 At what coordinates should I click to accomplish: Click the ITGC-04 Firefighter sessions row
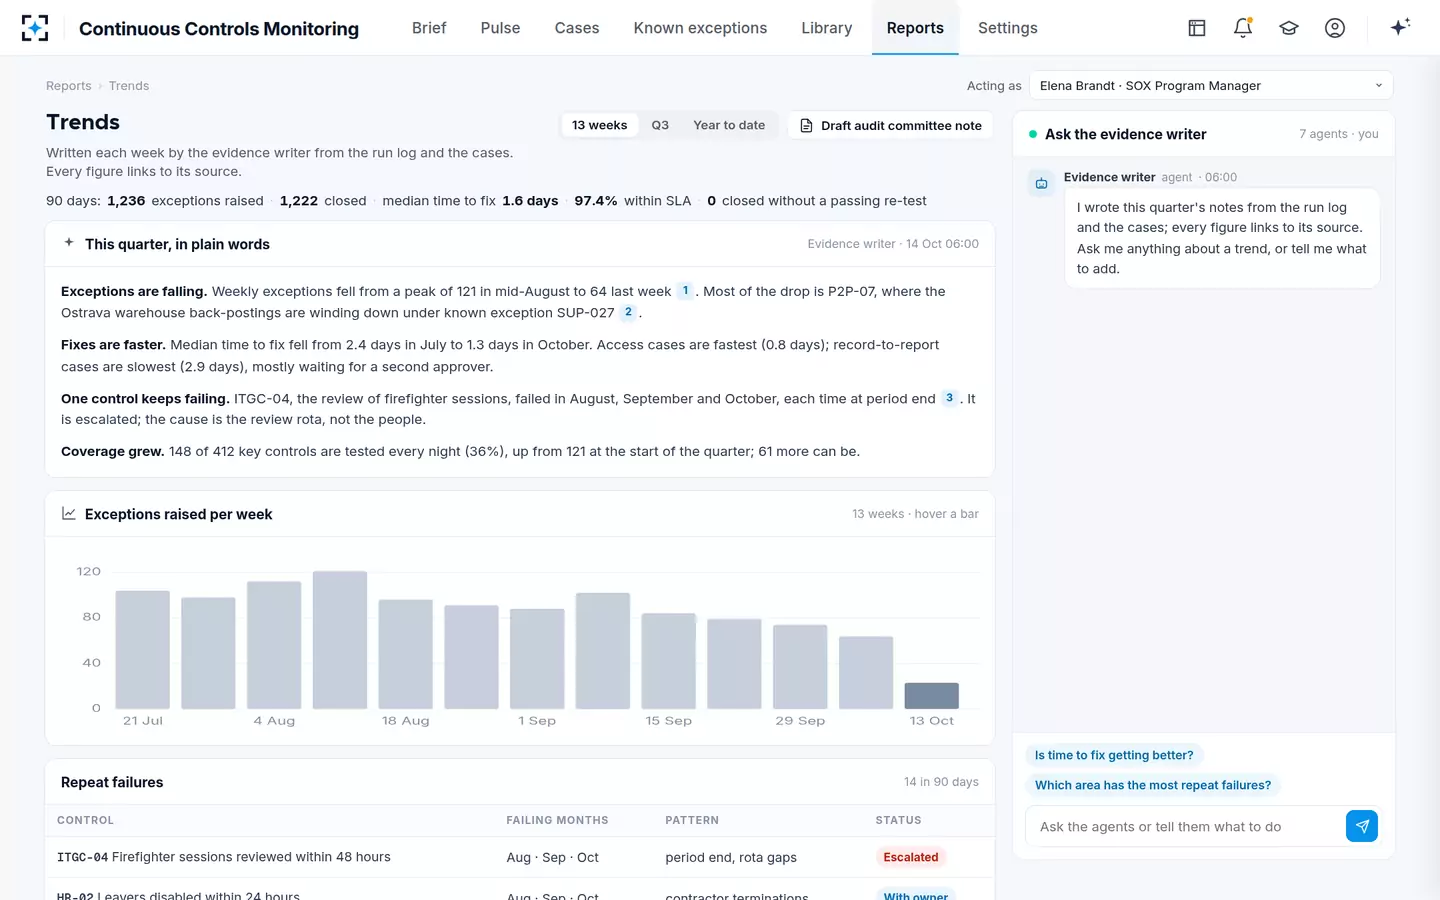tap(520, 857)
